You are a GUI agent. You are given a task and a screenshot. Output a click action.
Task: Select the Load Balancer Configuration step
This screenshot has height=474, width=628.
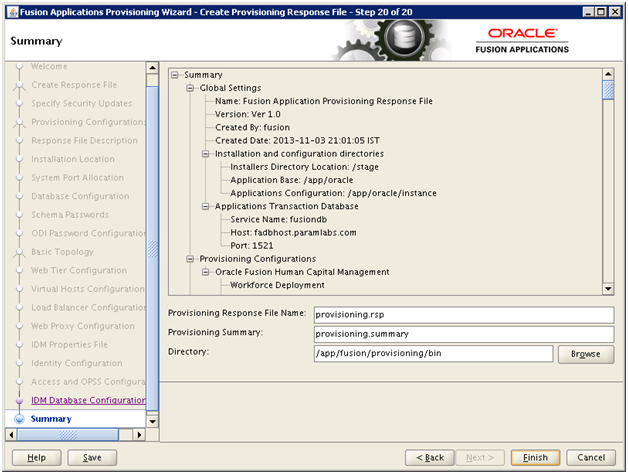pyautogui.click(x=89, y=308)
